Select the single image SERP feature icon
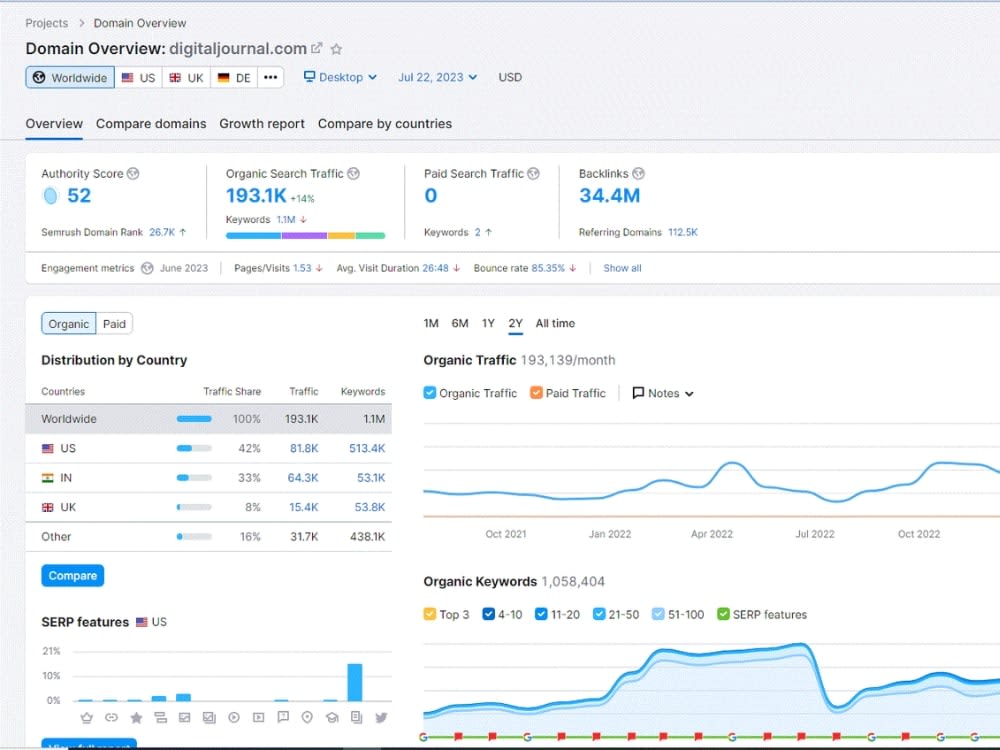Screen dimensions: 1000x750 [185, 717]
